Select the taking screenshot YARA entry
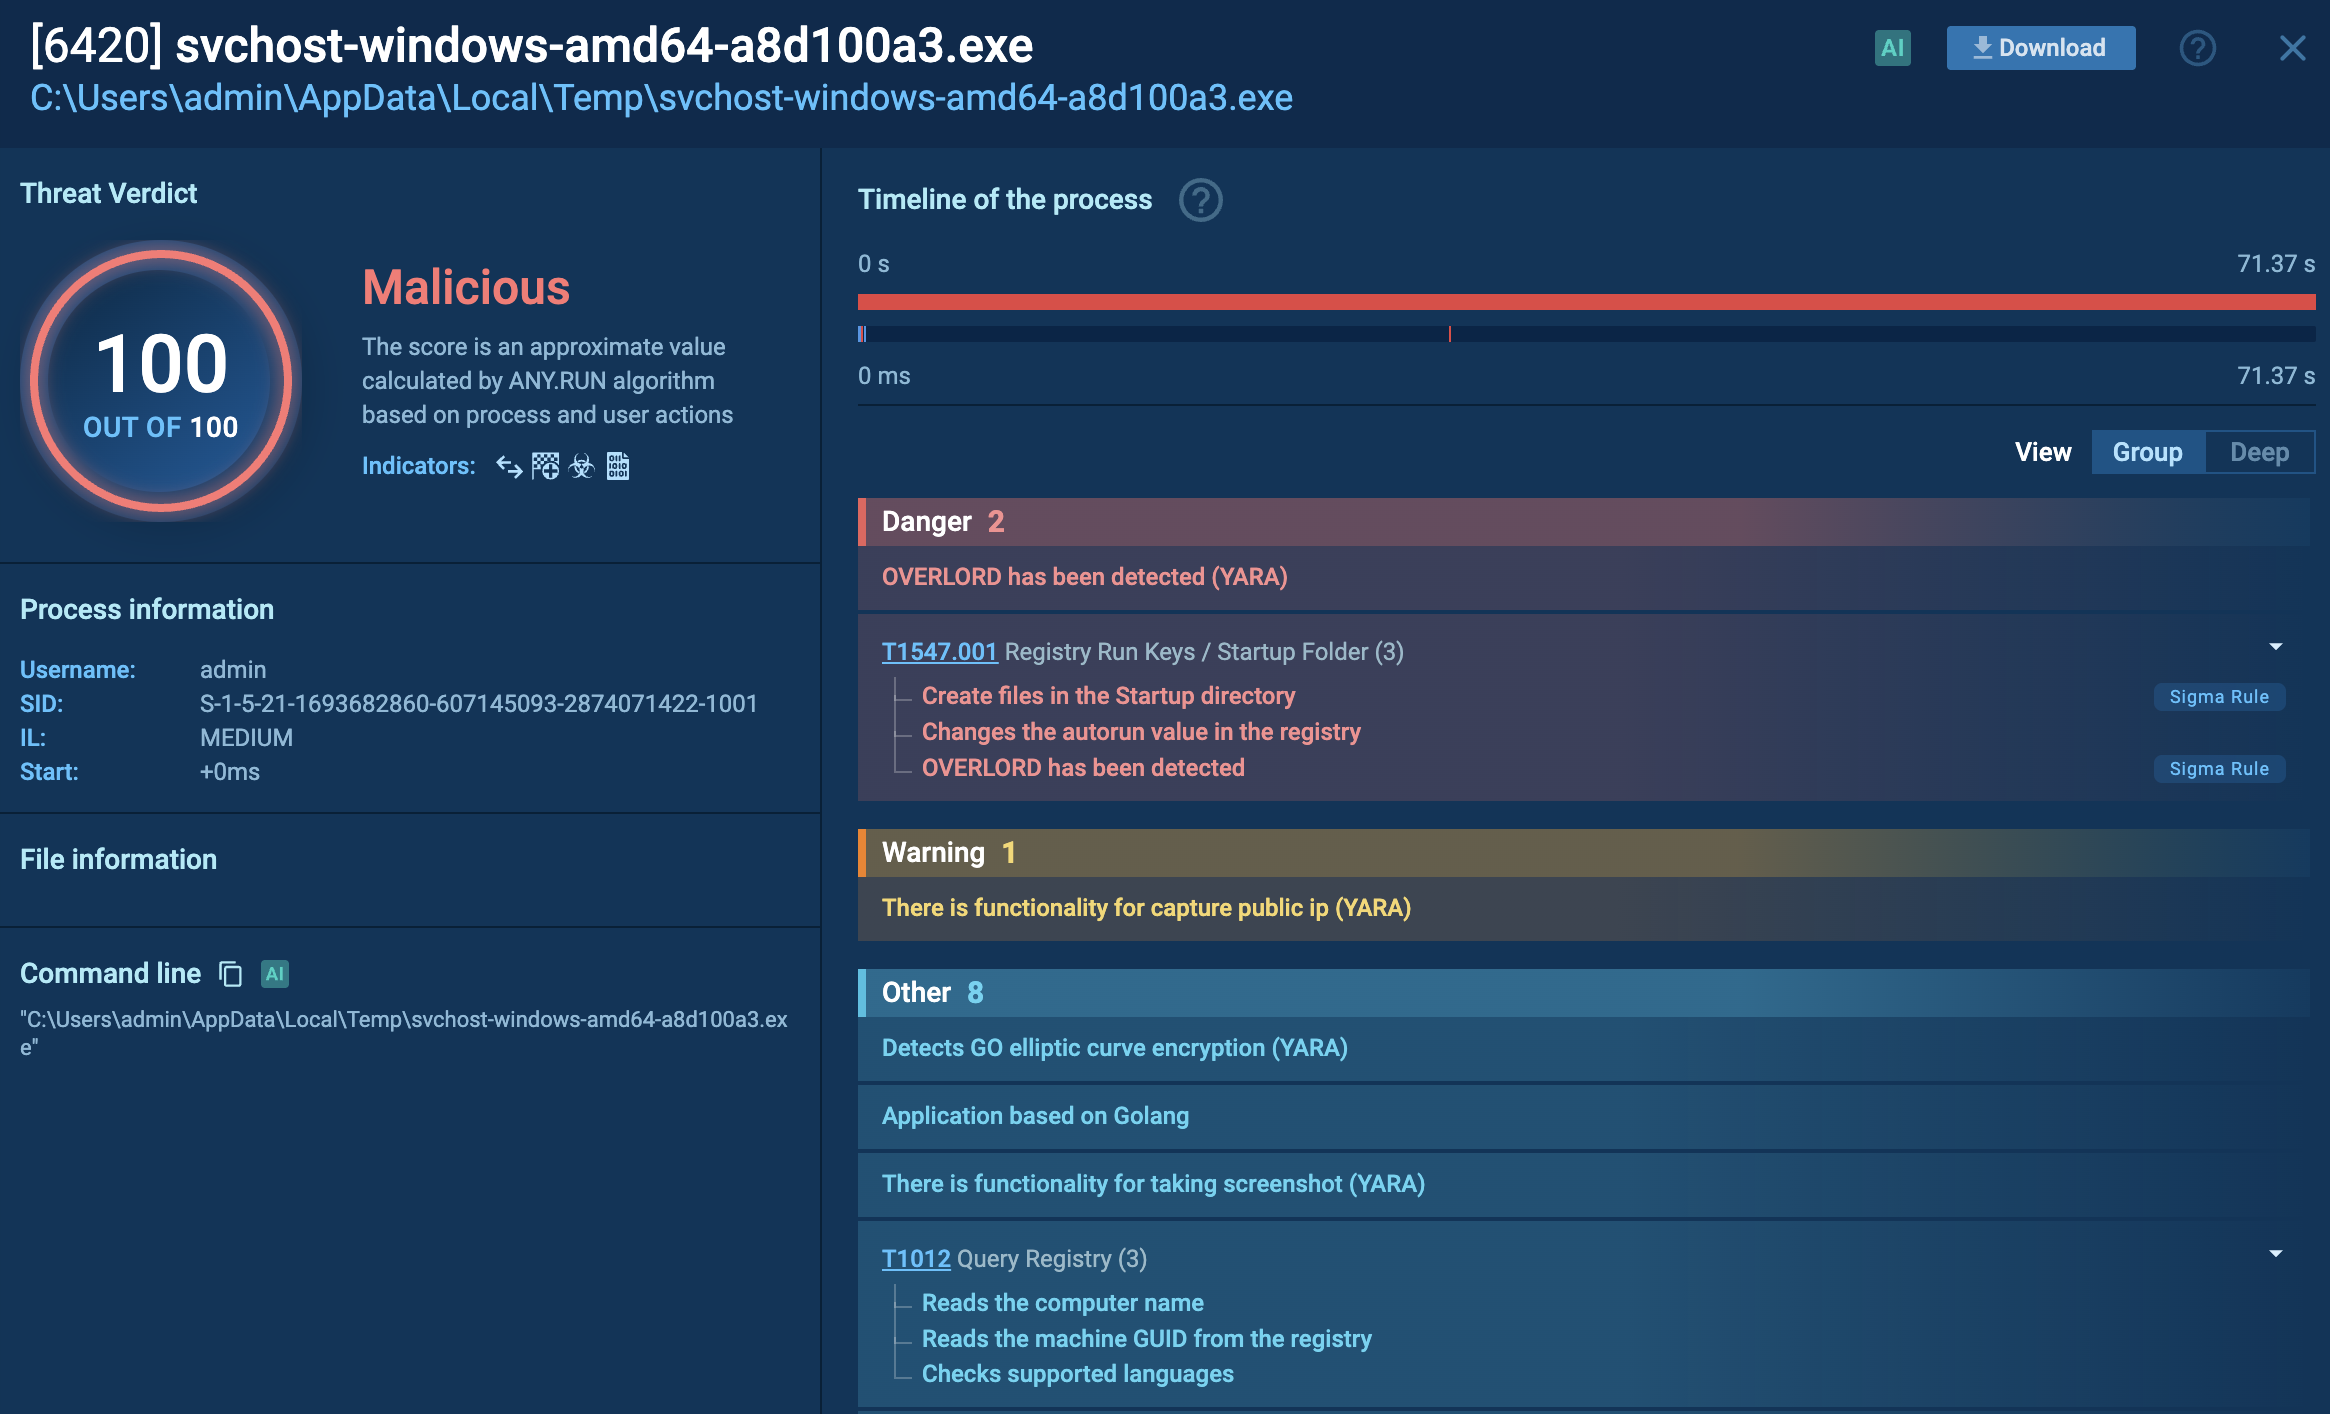 tap(1584, 1184)
